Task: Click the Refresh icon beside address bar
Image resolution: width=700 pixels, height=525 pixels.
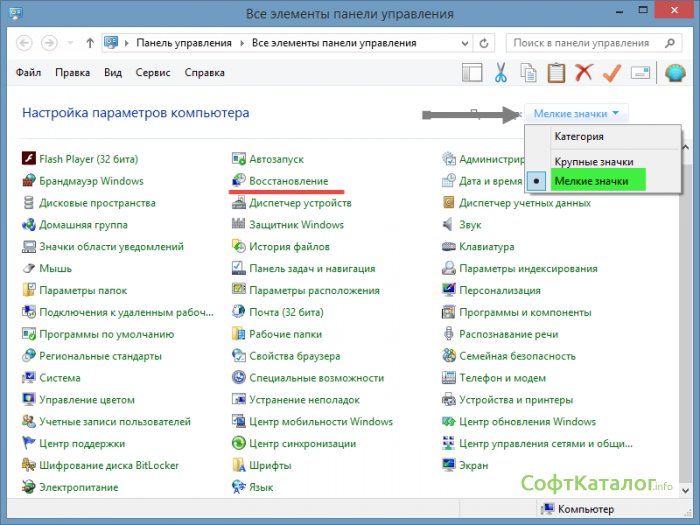Action: [x=484, y=44]
